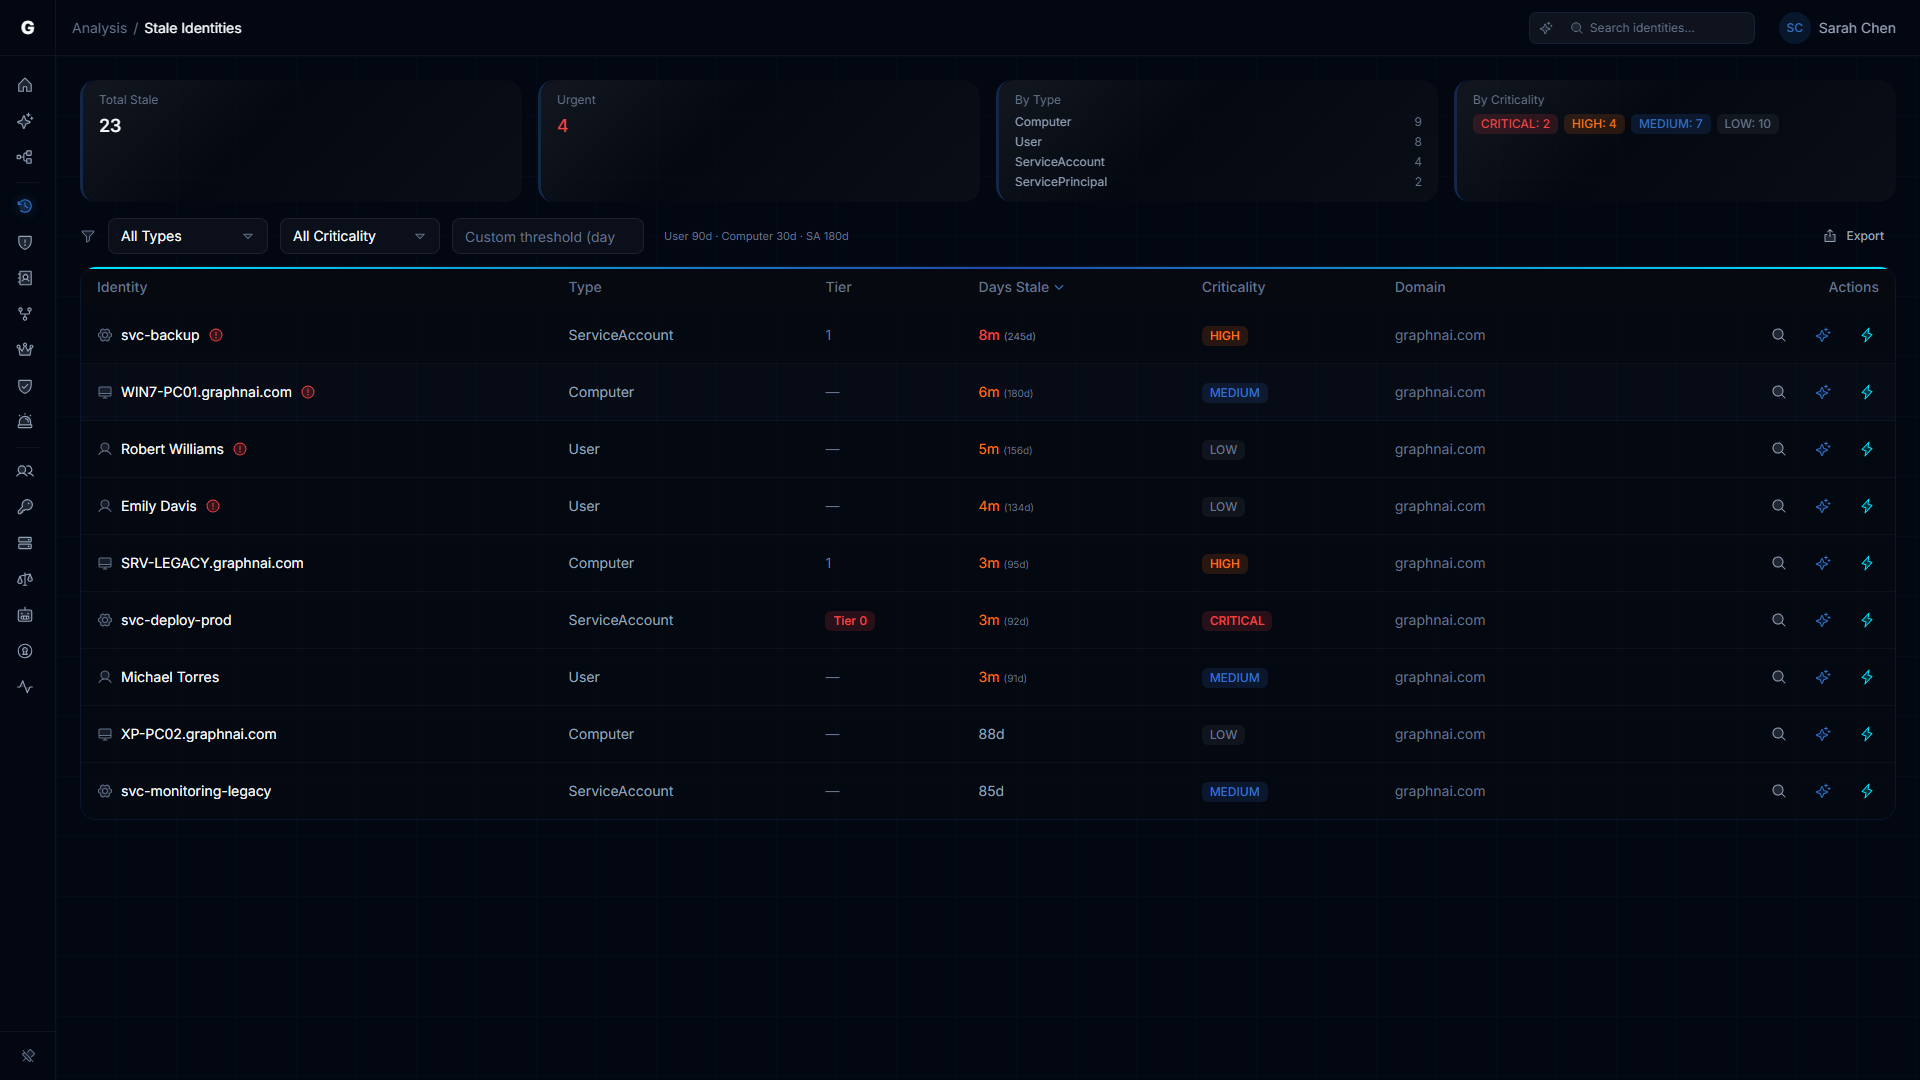Click the highlighted history icon in sidebar

pos(25,206)
